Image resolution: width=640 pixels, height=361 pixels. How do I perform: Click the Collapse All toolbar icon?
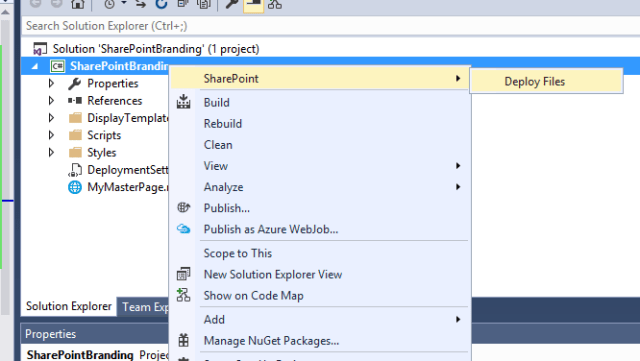(182, 4)
